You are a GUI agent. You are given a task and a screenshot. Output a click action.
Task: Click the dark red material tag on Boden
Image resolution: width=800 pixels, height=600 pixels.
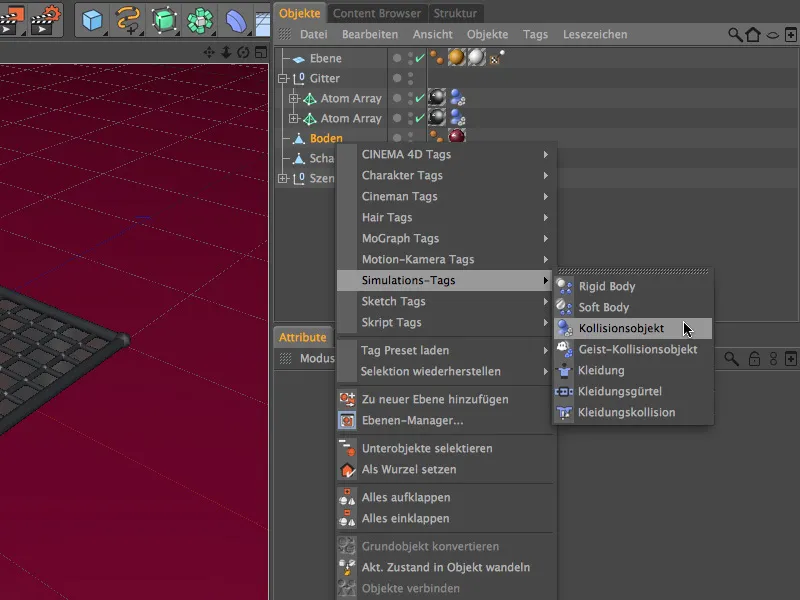coord(457,136)
